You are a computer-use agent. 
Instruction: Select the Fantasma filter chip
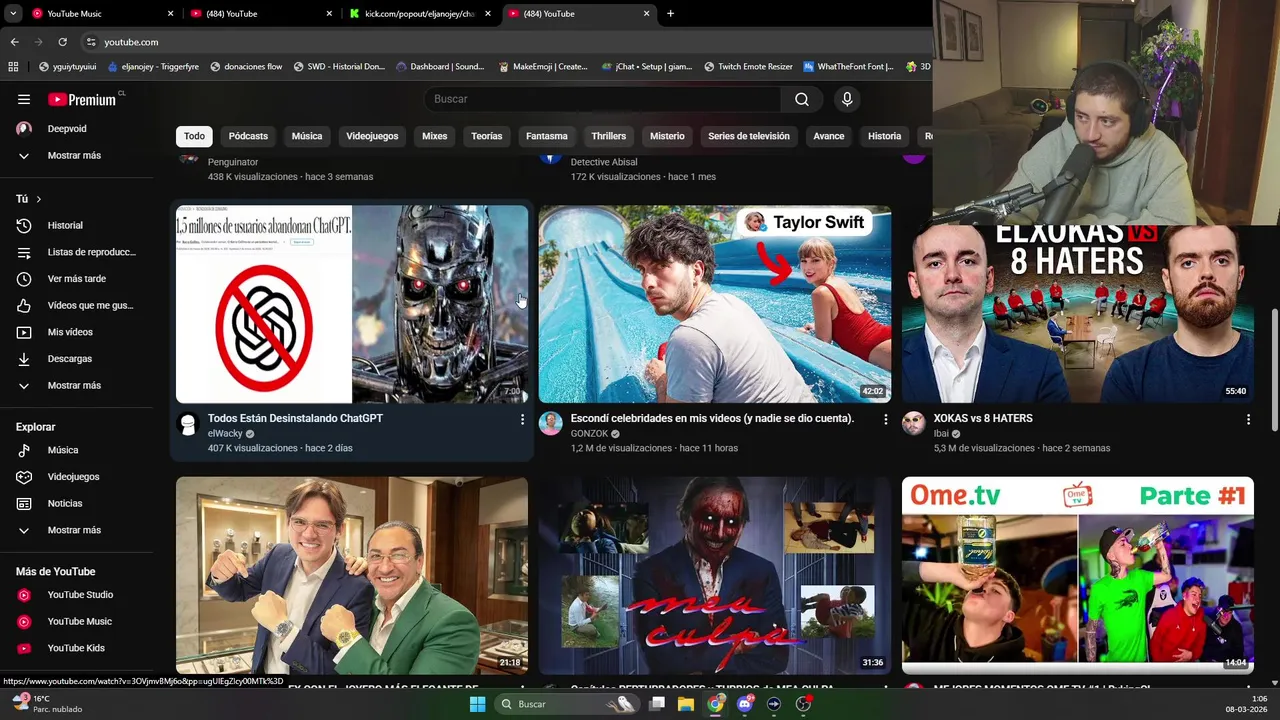pyautogui.click(x=547, y=136)
